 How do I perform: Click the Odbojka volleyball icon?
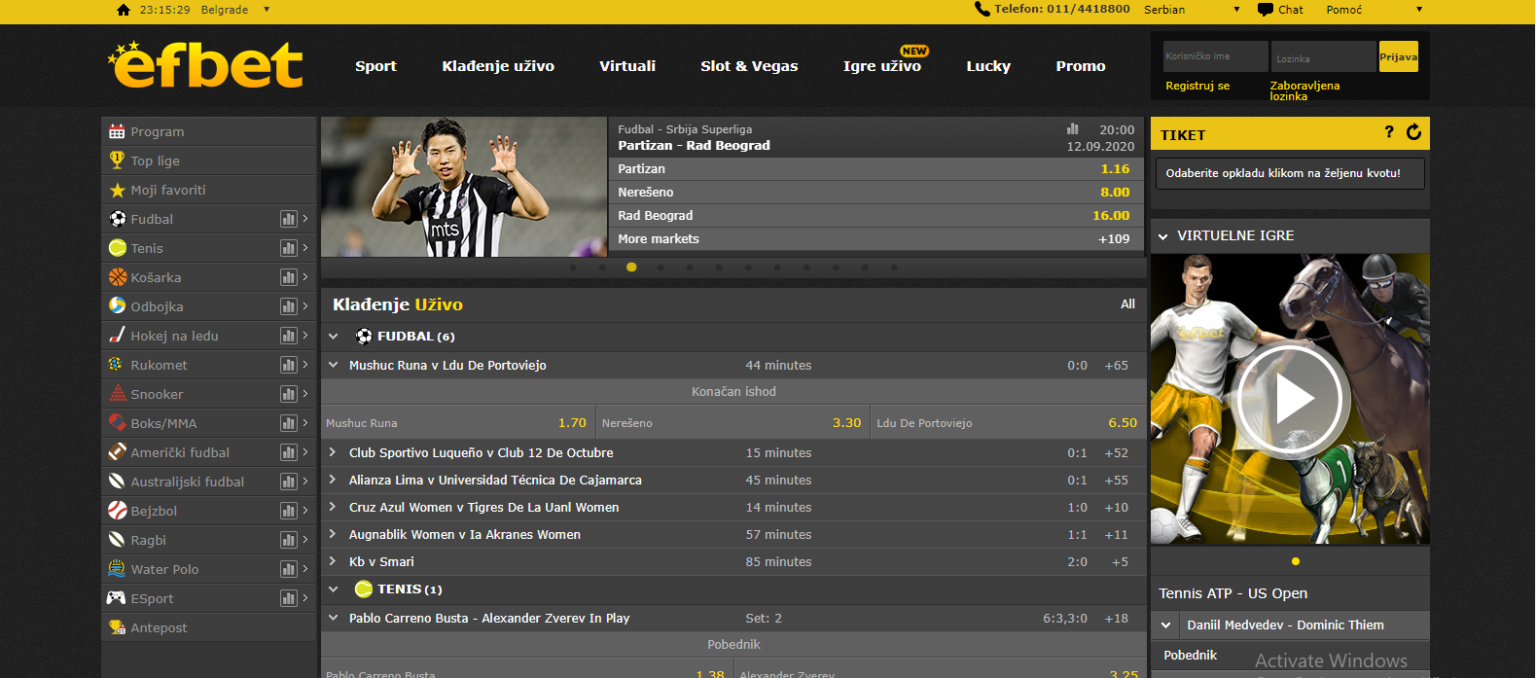tap(117, 306)
